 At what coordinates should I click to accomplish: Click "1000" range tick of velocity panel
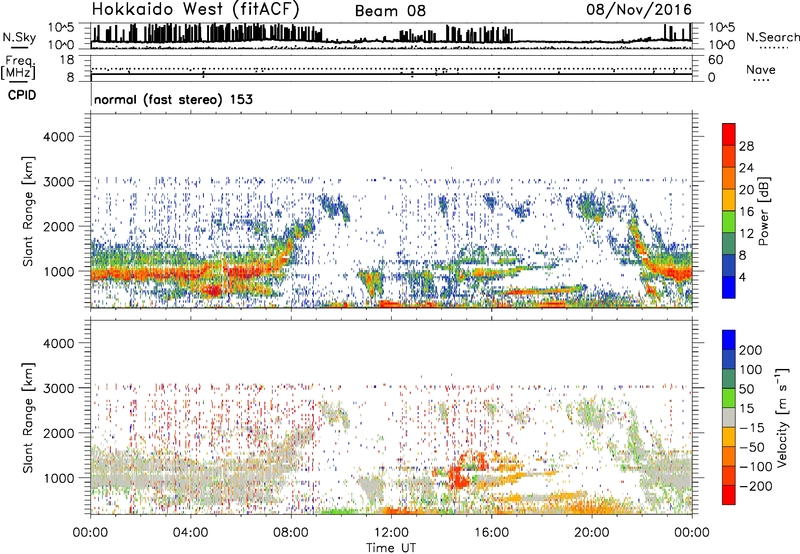(x=58, y=478)
